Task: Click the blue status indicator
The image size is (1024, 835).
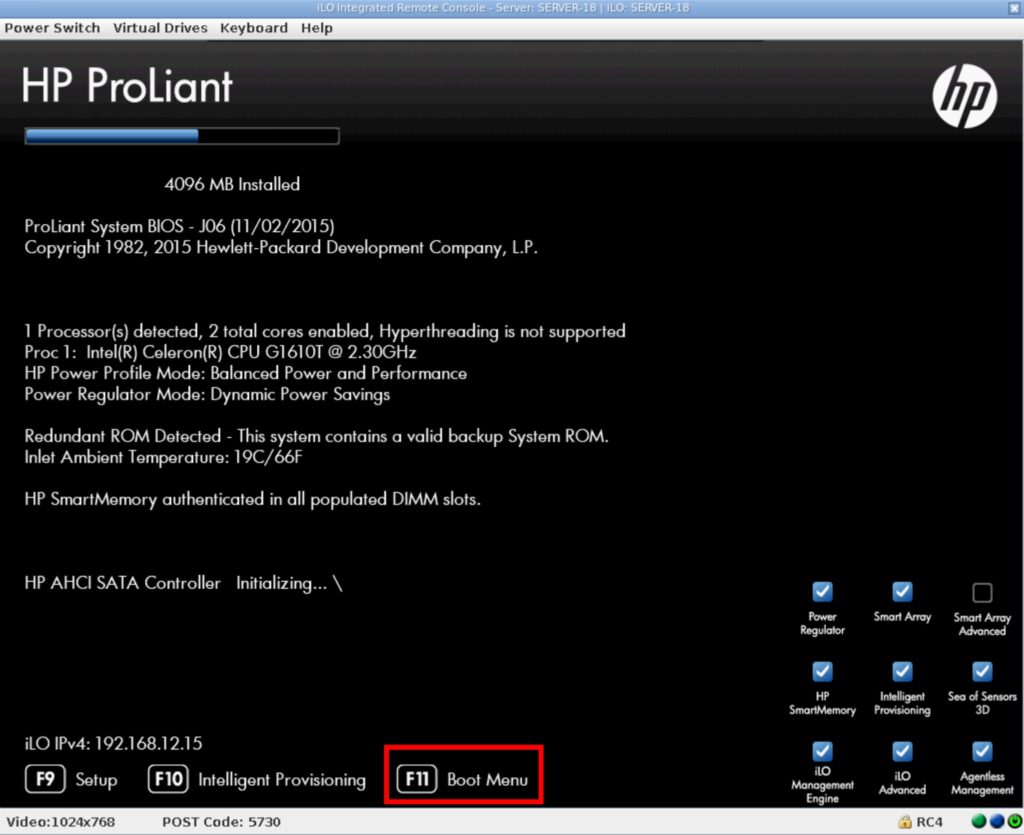Action: (997, 821)
